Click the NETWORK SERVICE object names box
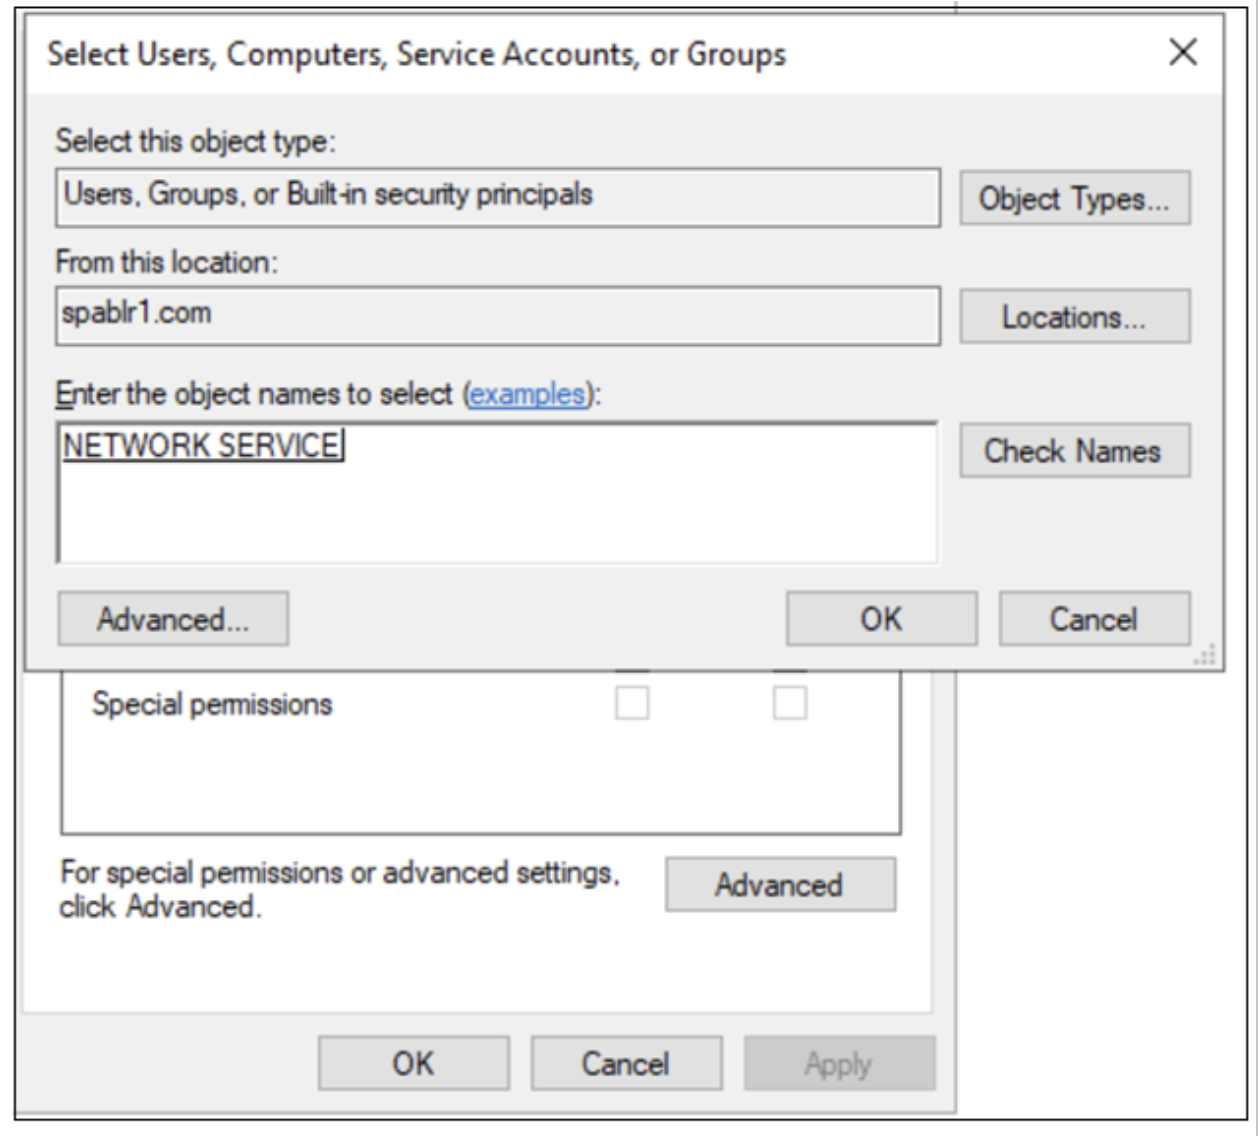 [497, 492]
